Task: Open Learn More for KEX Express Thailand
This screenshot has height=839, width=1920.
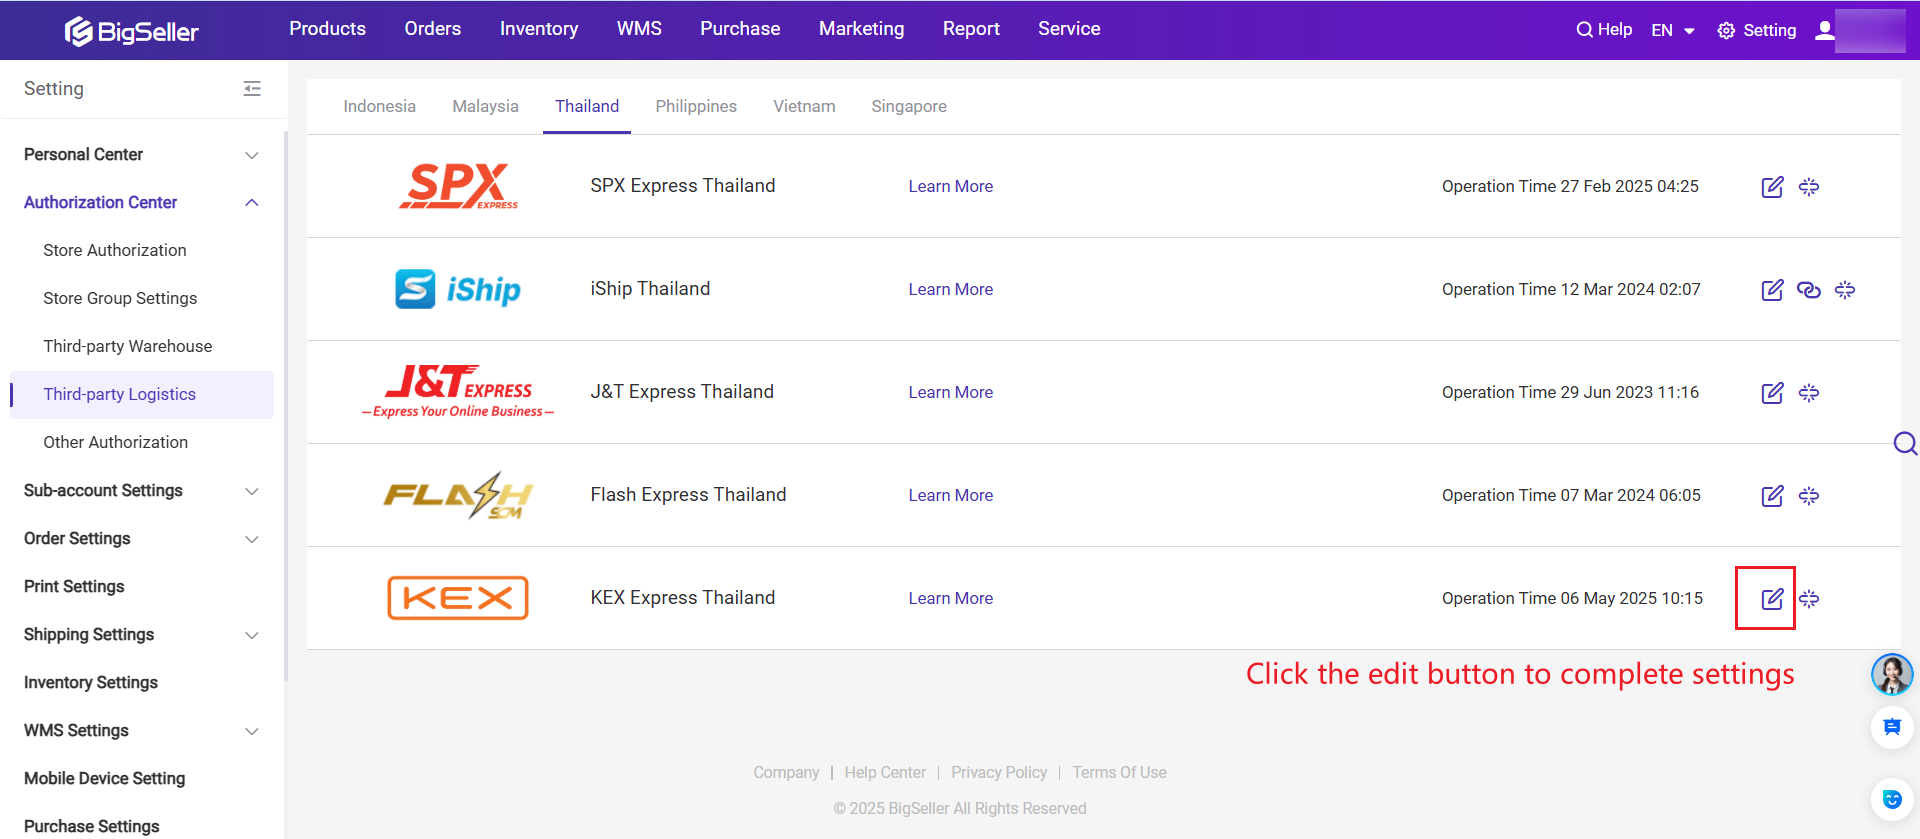Action: (951, 599)
